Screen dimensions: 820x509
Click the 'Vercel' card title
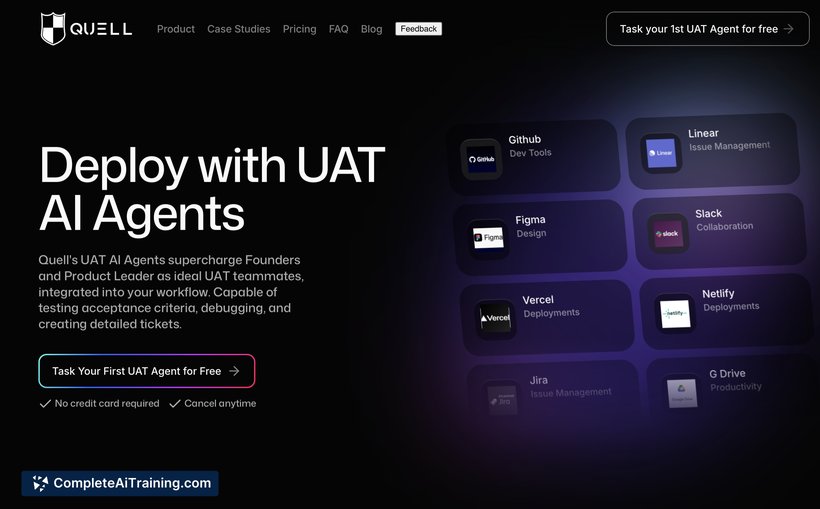(538, 300)
